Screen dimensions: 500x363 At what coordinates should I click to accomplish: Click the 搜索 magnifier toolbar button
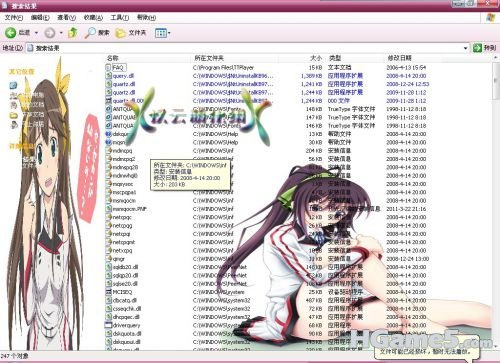click(97, 33)
